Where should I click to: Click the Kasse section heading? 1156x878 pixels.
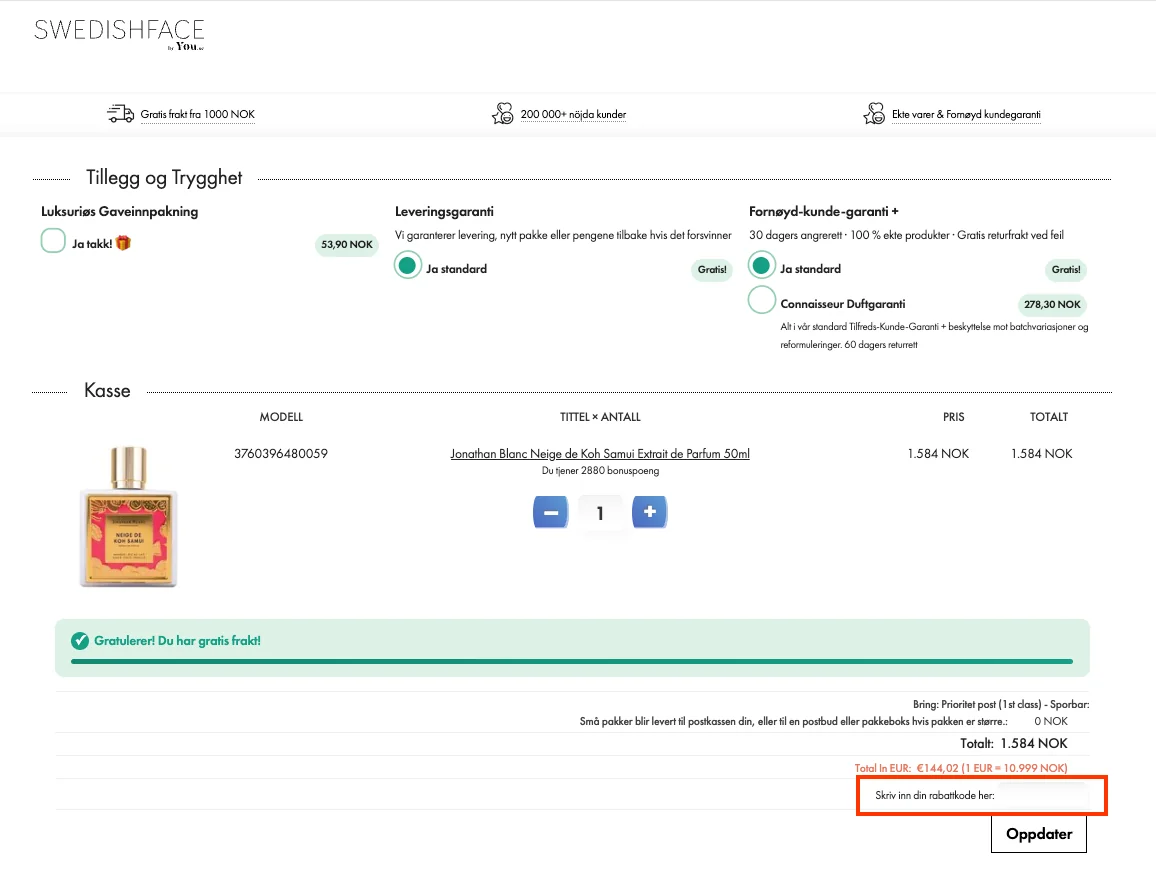[107, 391]
